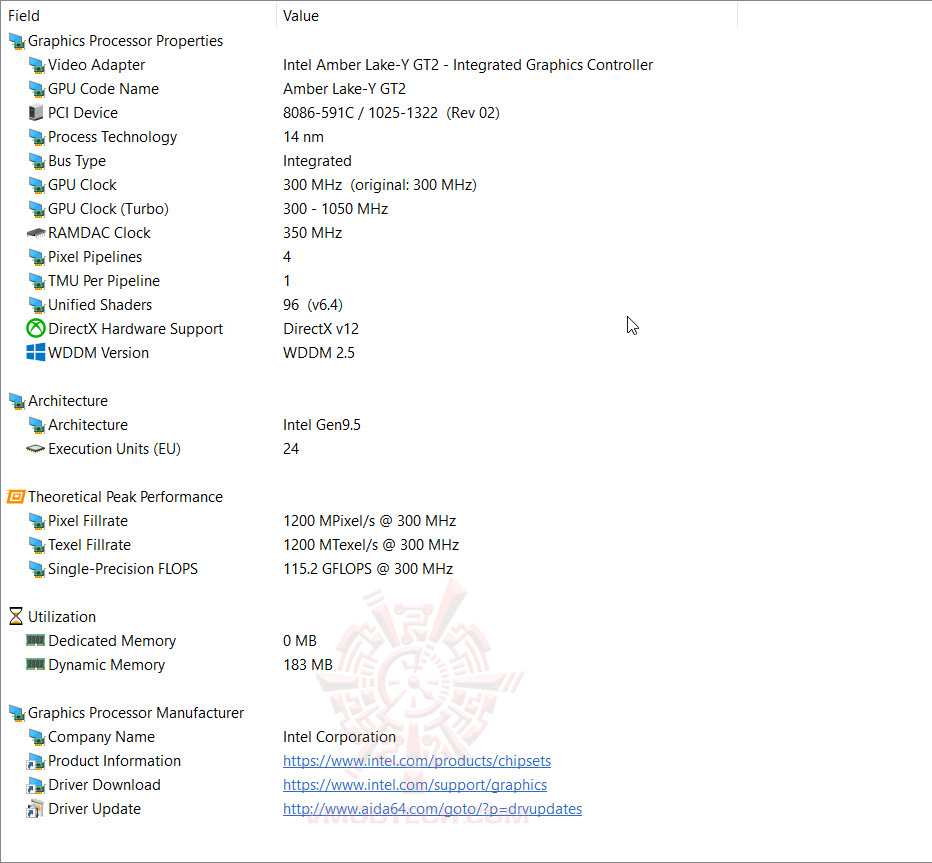
Task: Select the '96 (v6.4)' shaders value
Action: tap(313, 305)
